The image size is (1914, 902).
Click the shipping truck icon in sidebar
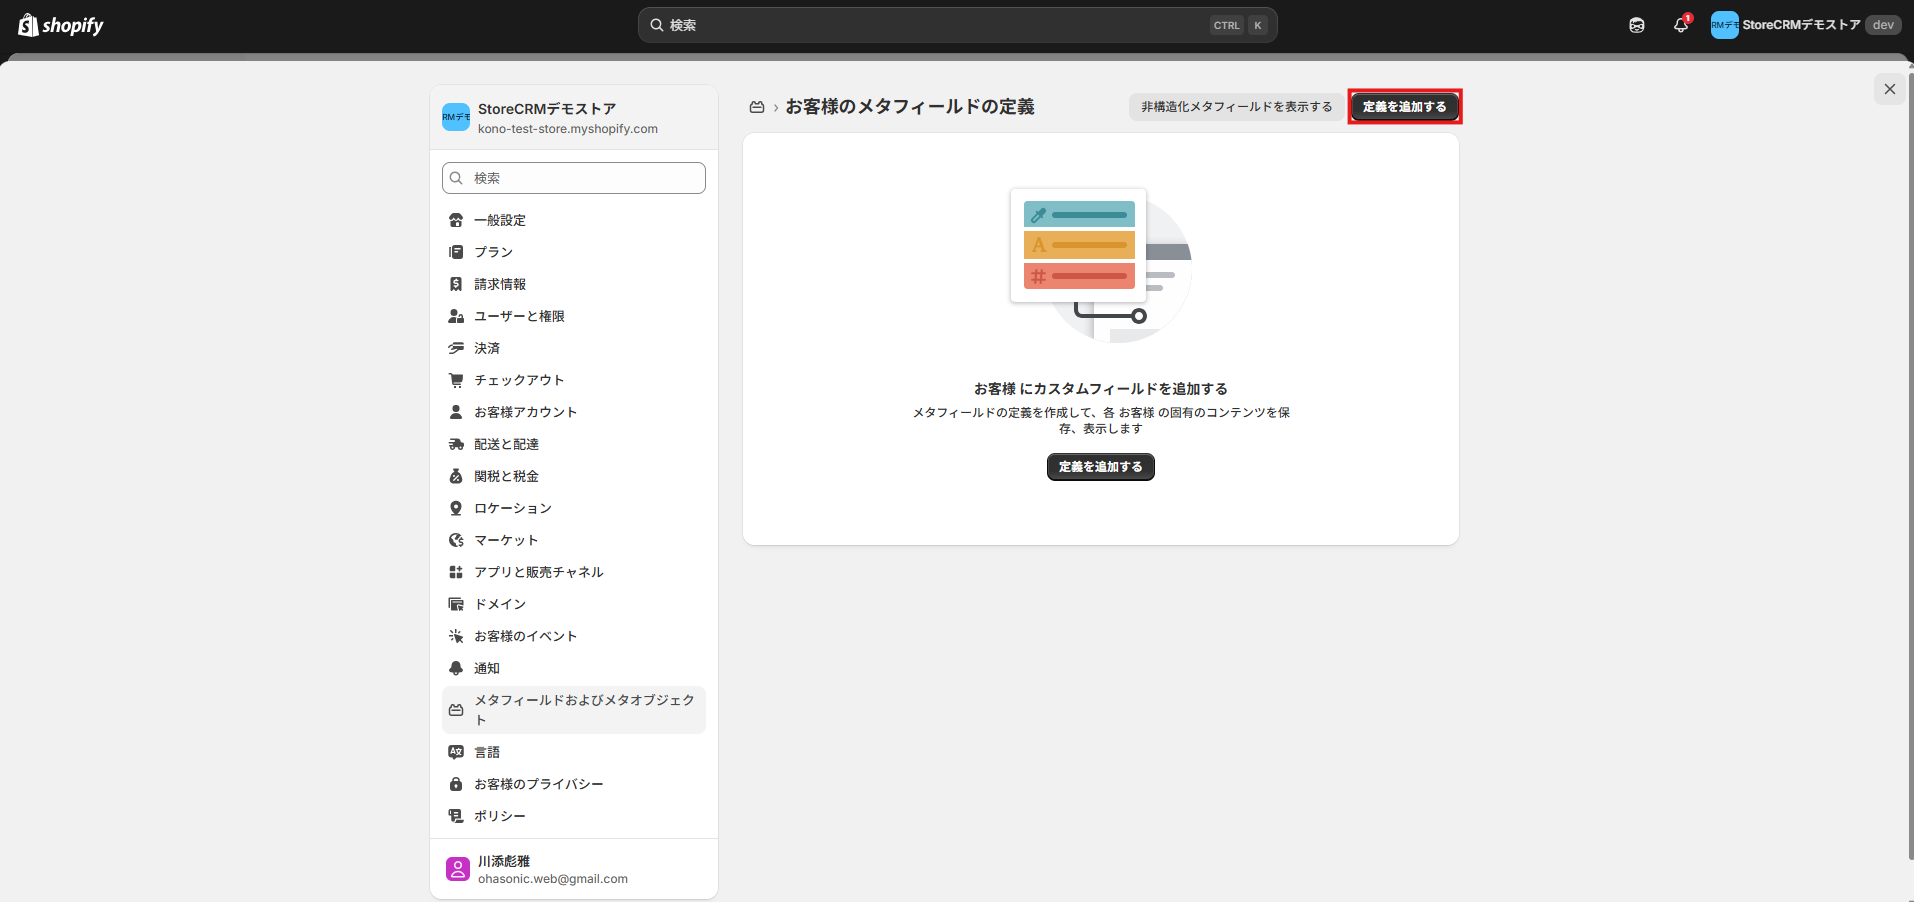tap(456, 444)
